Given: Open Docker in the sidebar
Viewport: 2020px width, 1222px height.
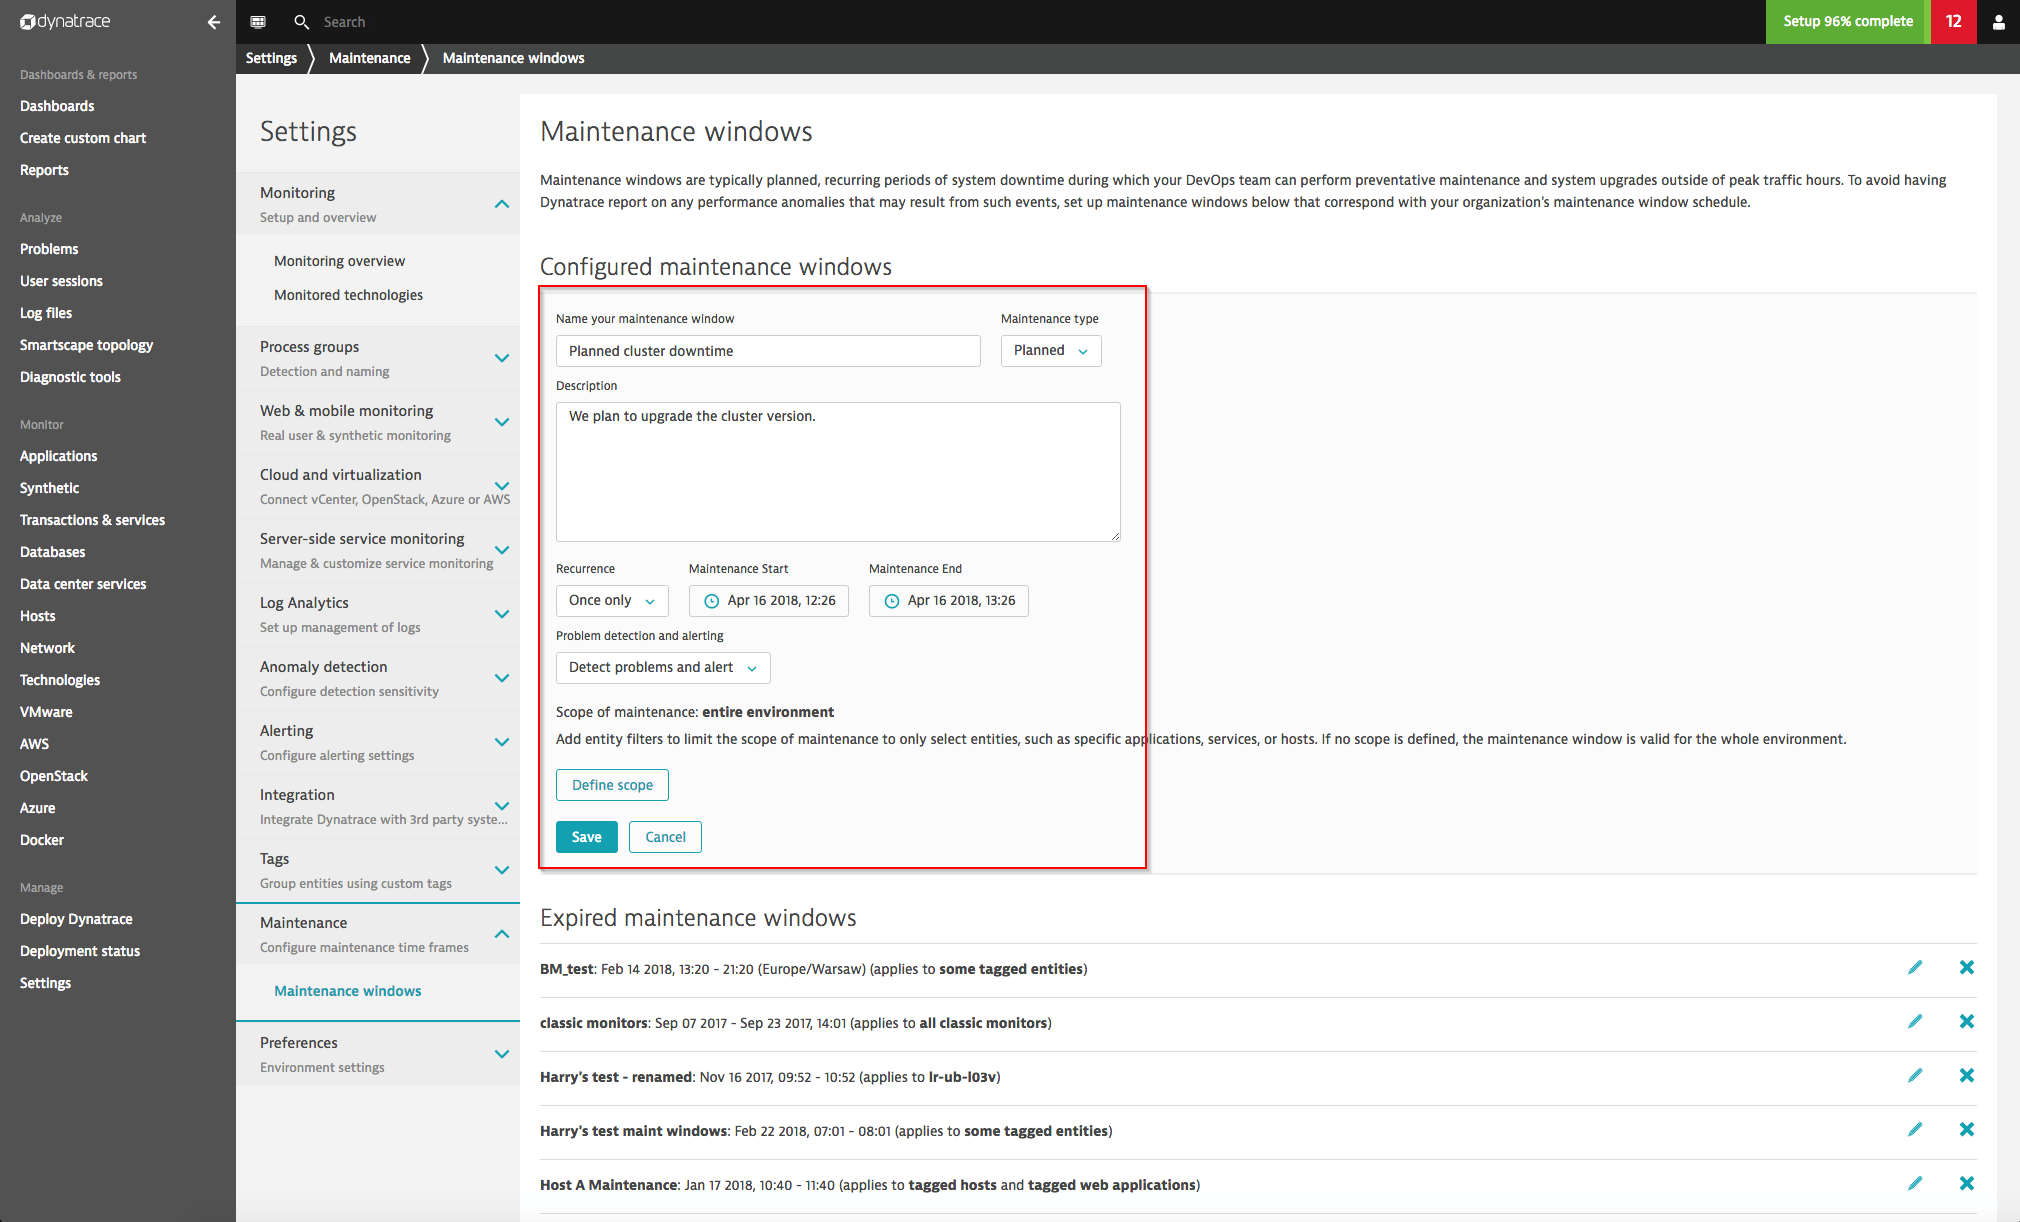Looking at the screenshot, I should click(x=42, y=840).
